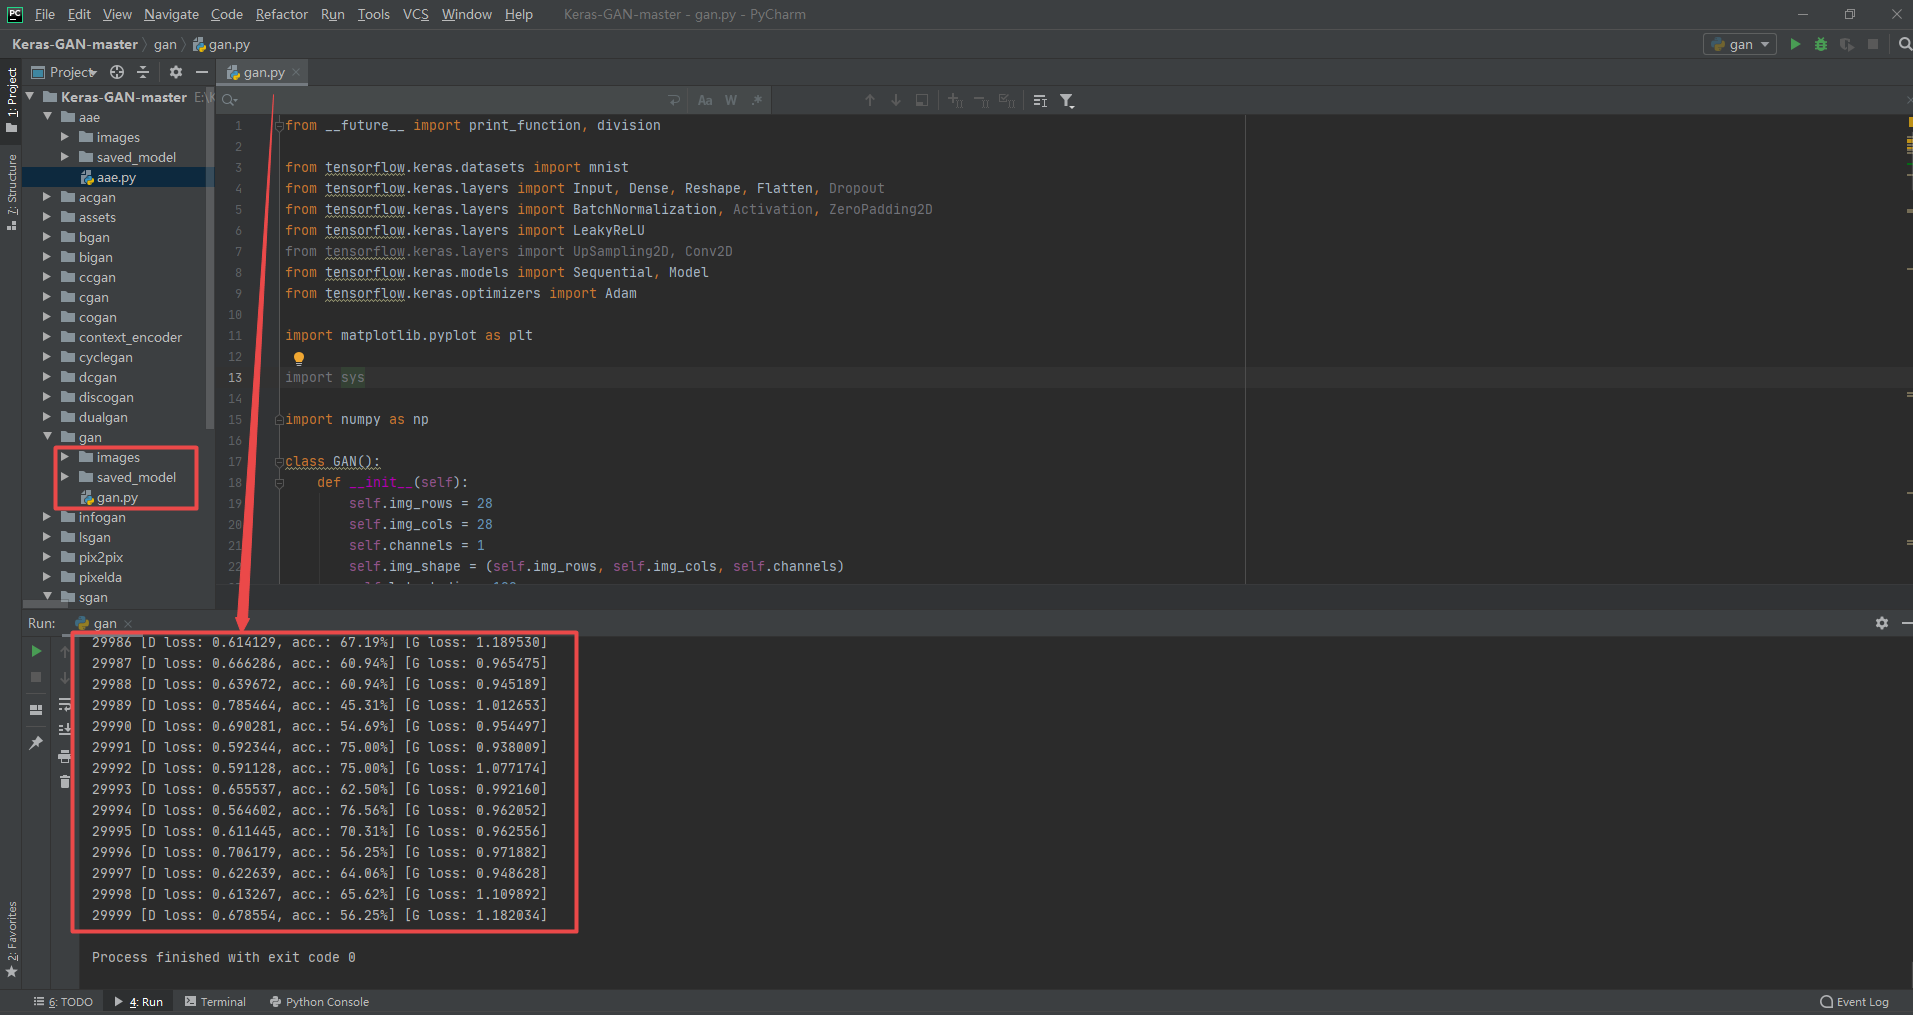Screen dimensions: 1913x1015
Task: Expand the acgan folder
Action: [x=47, y=197]
